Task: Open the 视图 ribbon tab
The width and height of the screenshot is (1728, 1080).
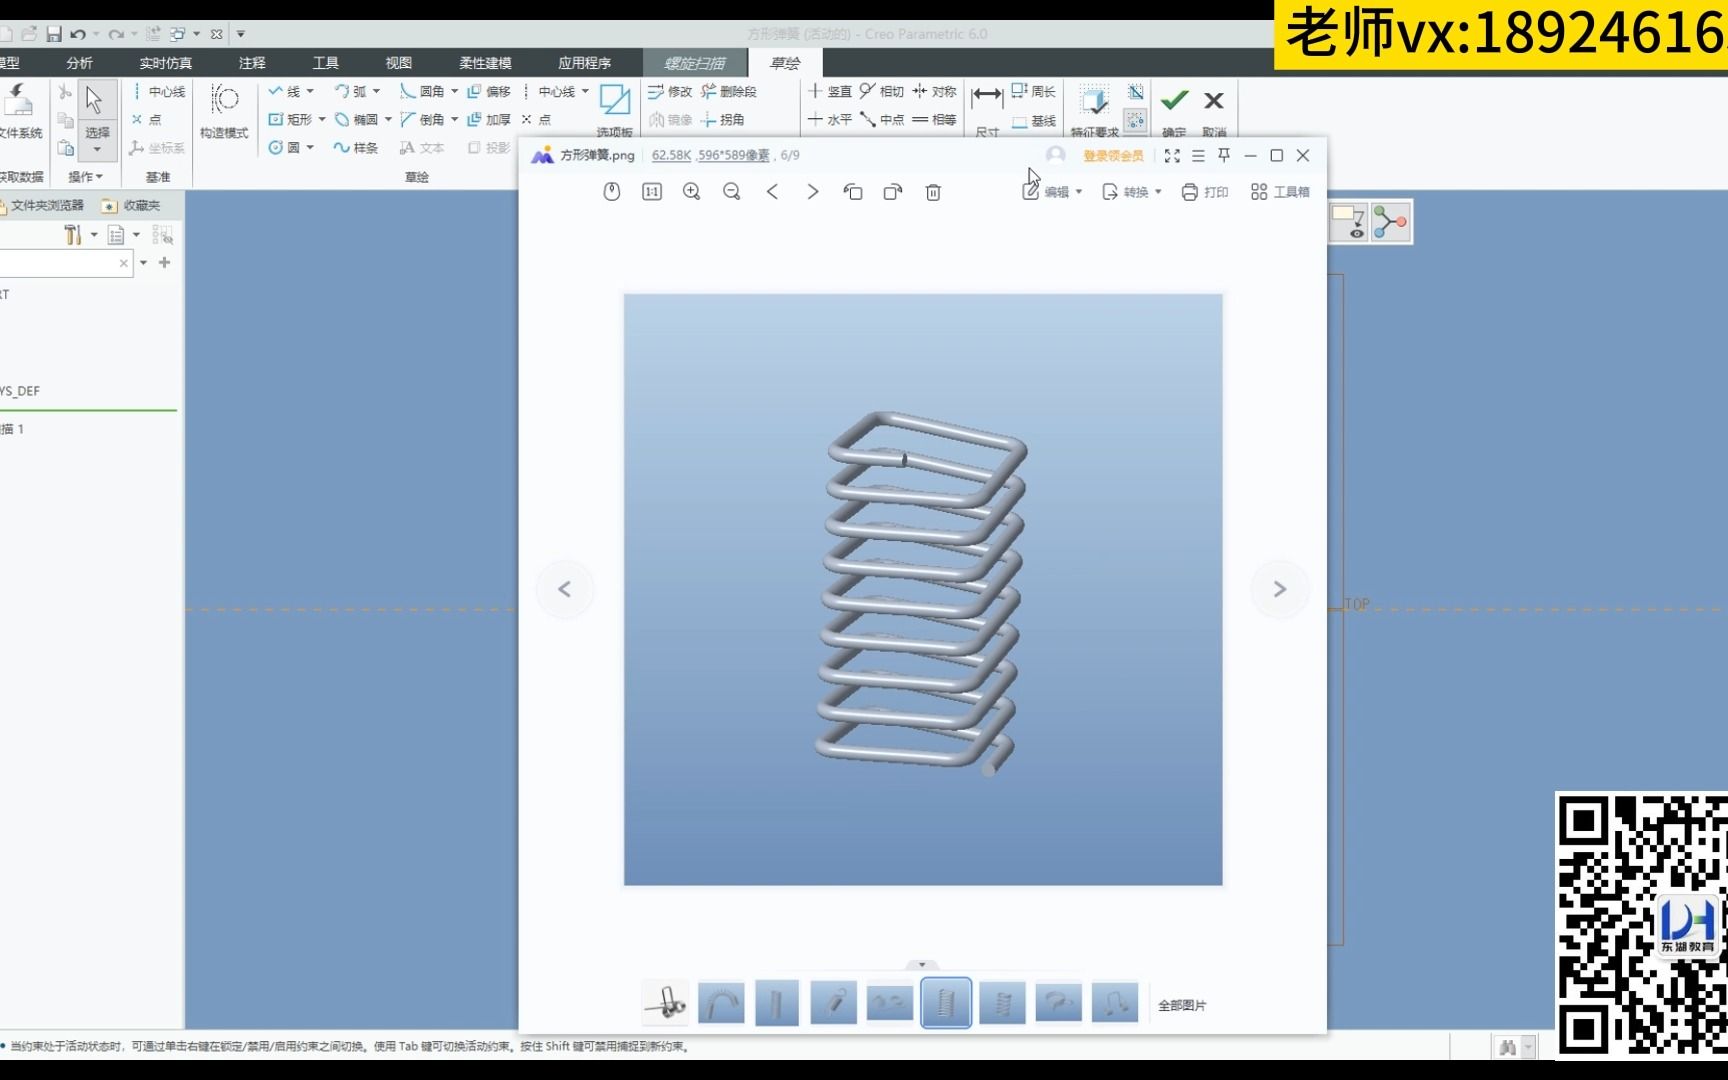Action: 398,63
